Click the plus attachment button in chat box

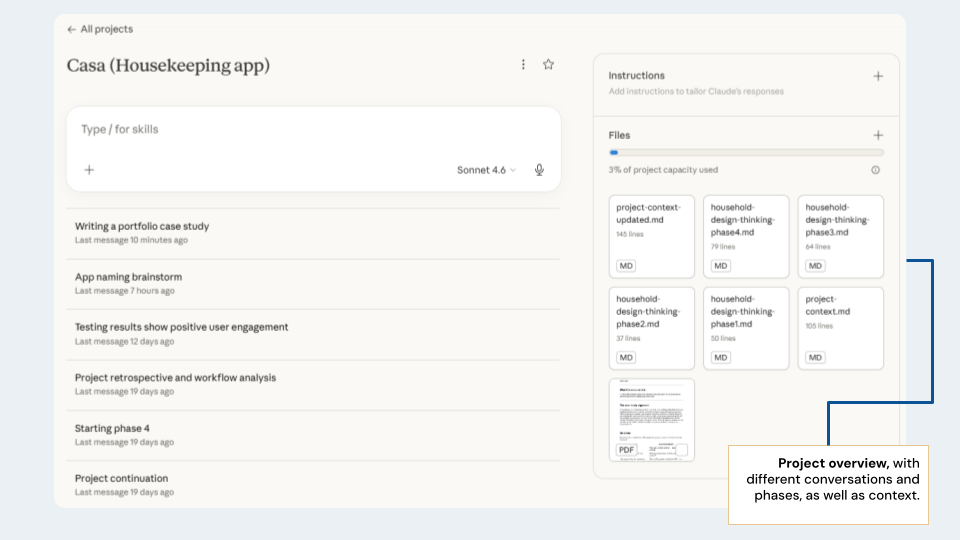pos(89,170)
